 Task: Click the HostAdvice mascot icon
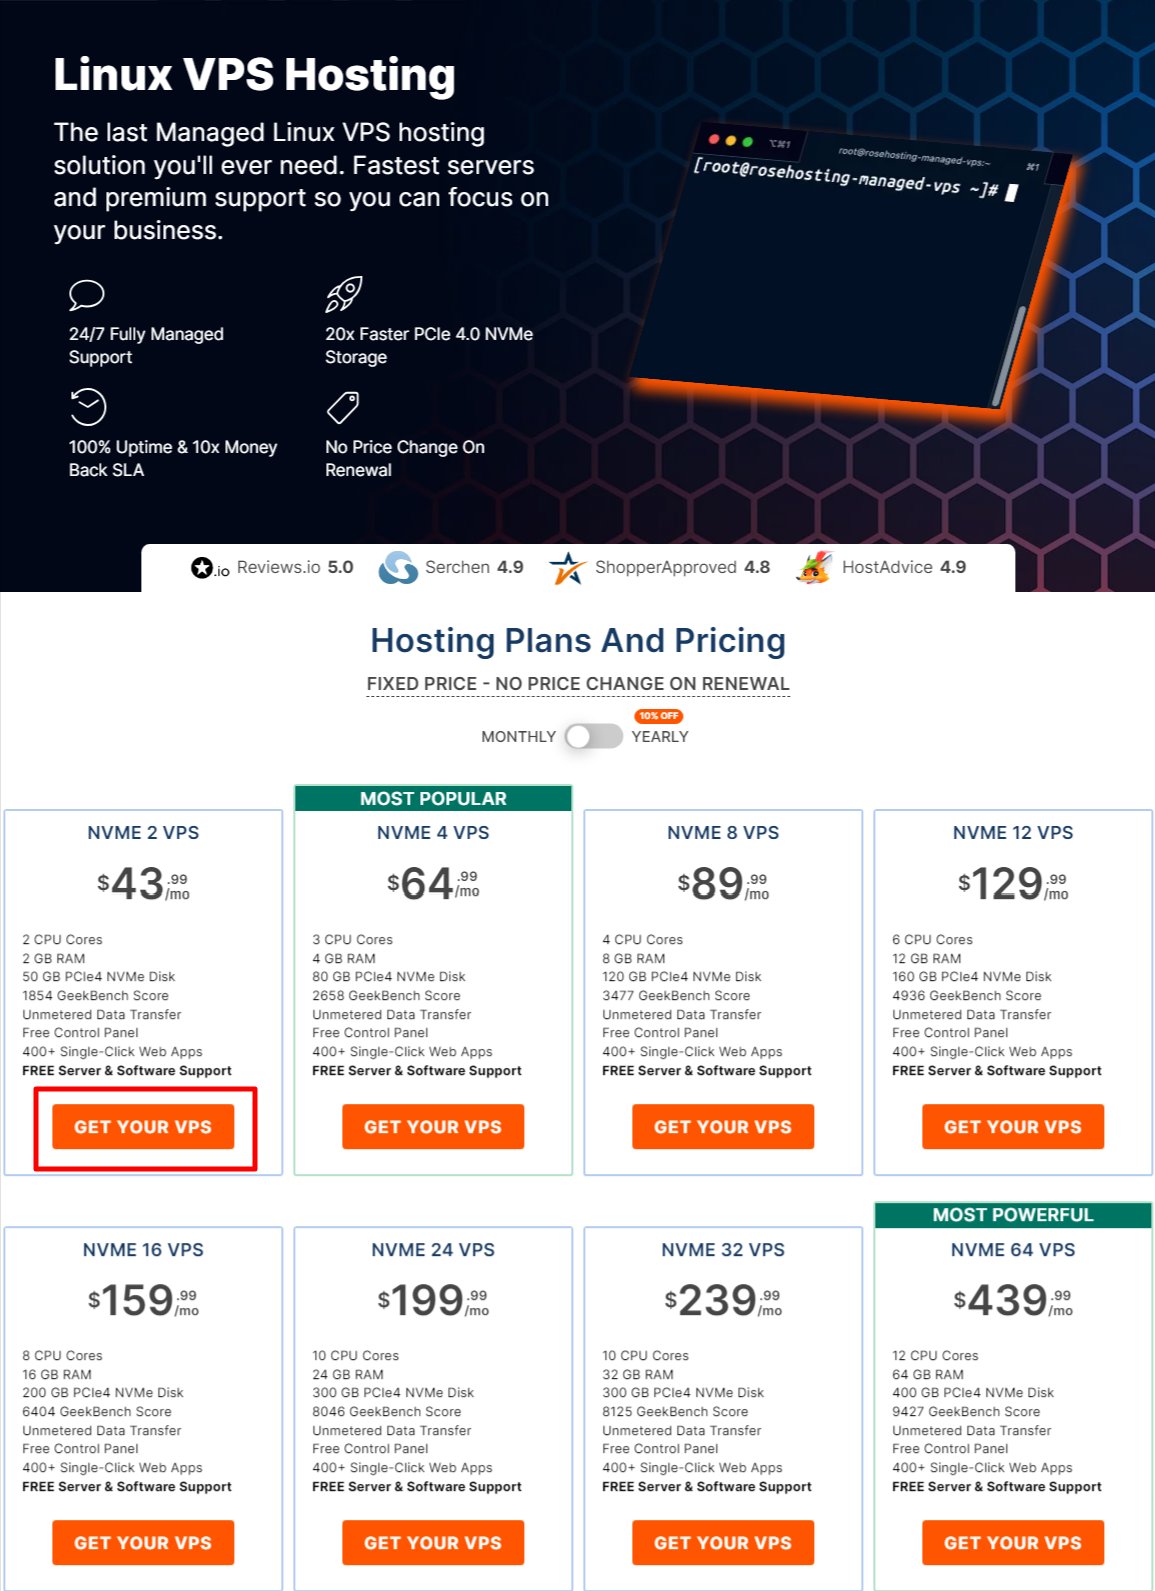814,567
